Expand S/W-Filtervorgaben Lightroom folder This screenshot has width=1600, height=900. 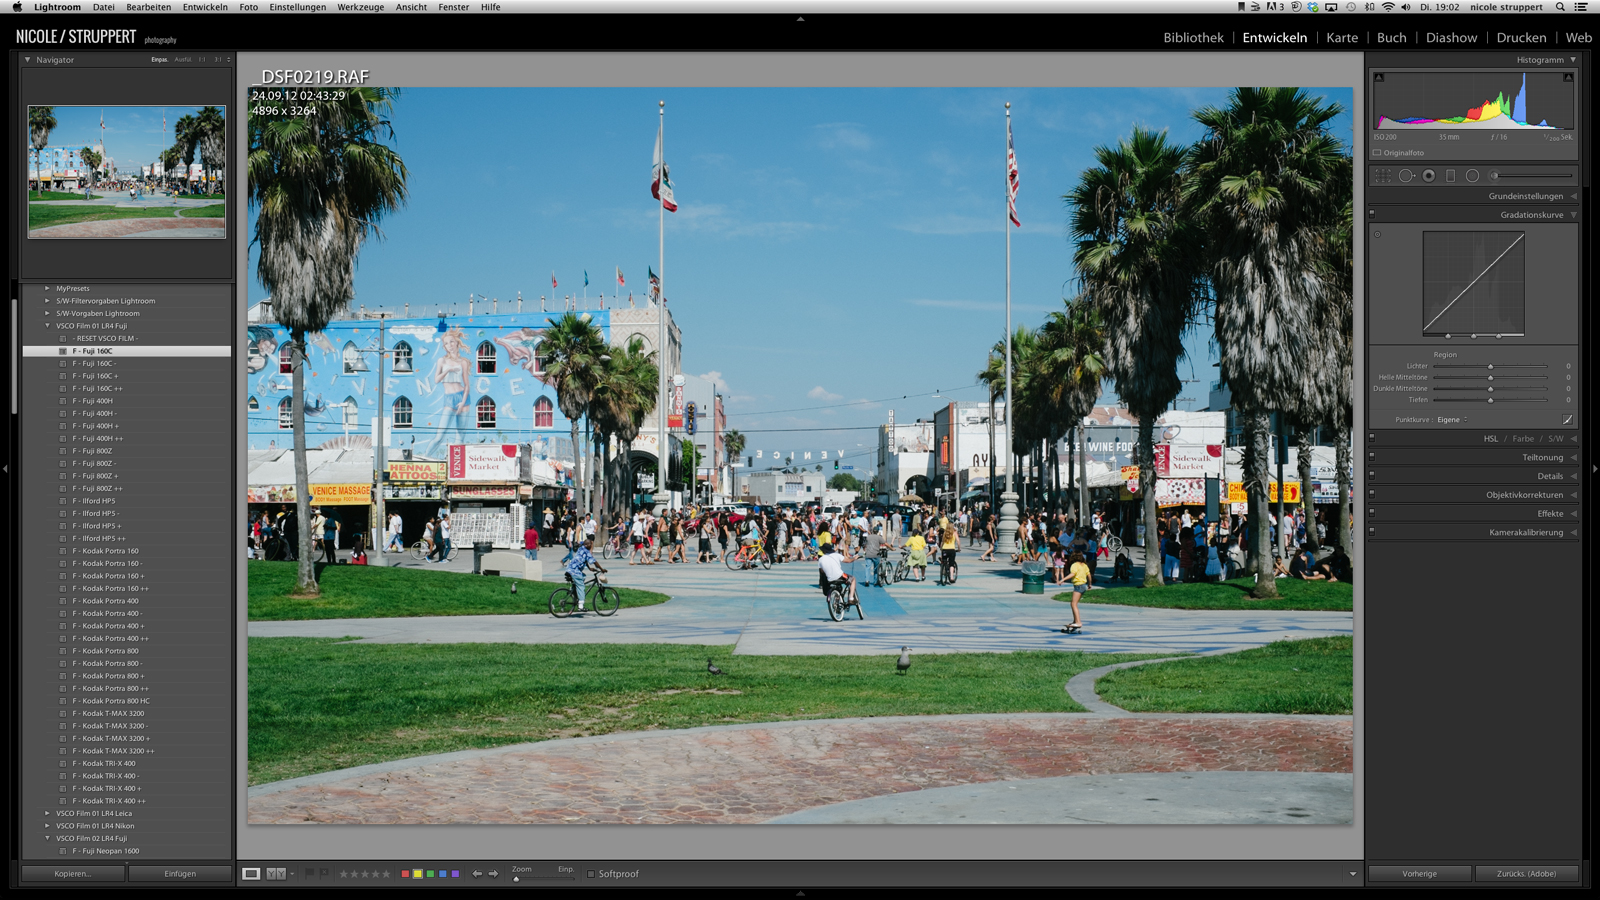47,300
